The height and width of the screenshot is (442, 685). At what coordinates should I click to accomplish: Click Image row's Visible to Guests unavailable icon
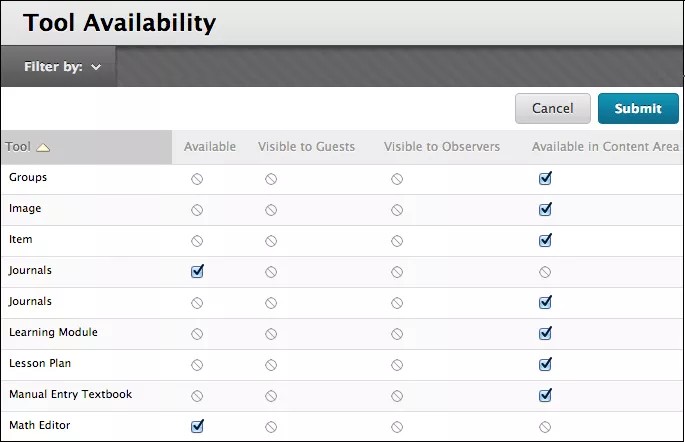tap(271, 210)
